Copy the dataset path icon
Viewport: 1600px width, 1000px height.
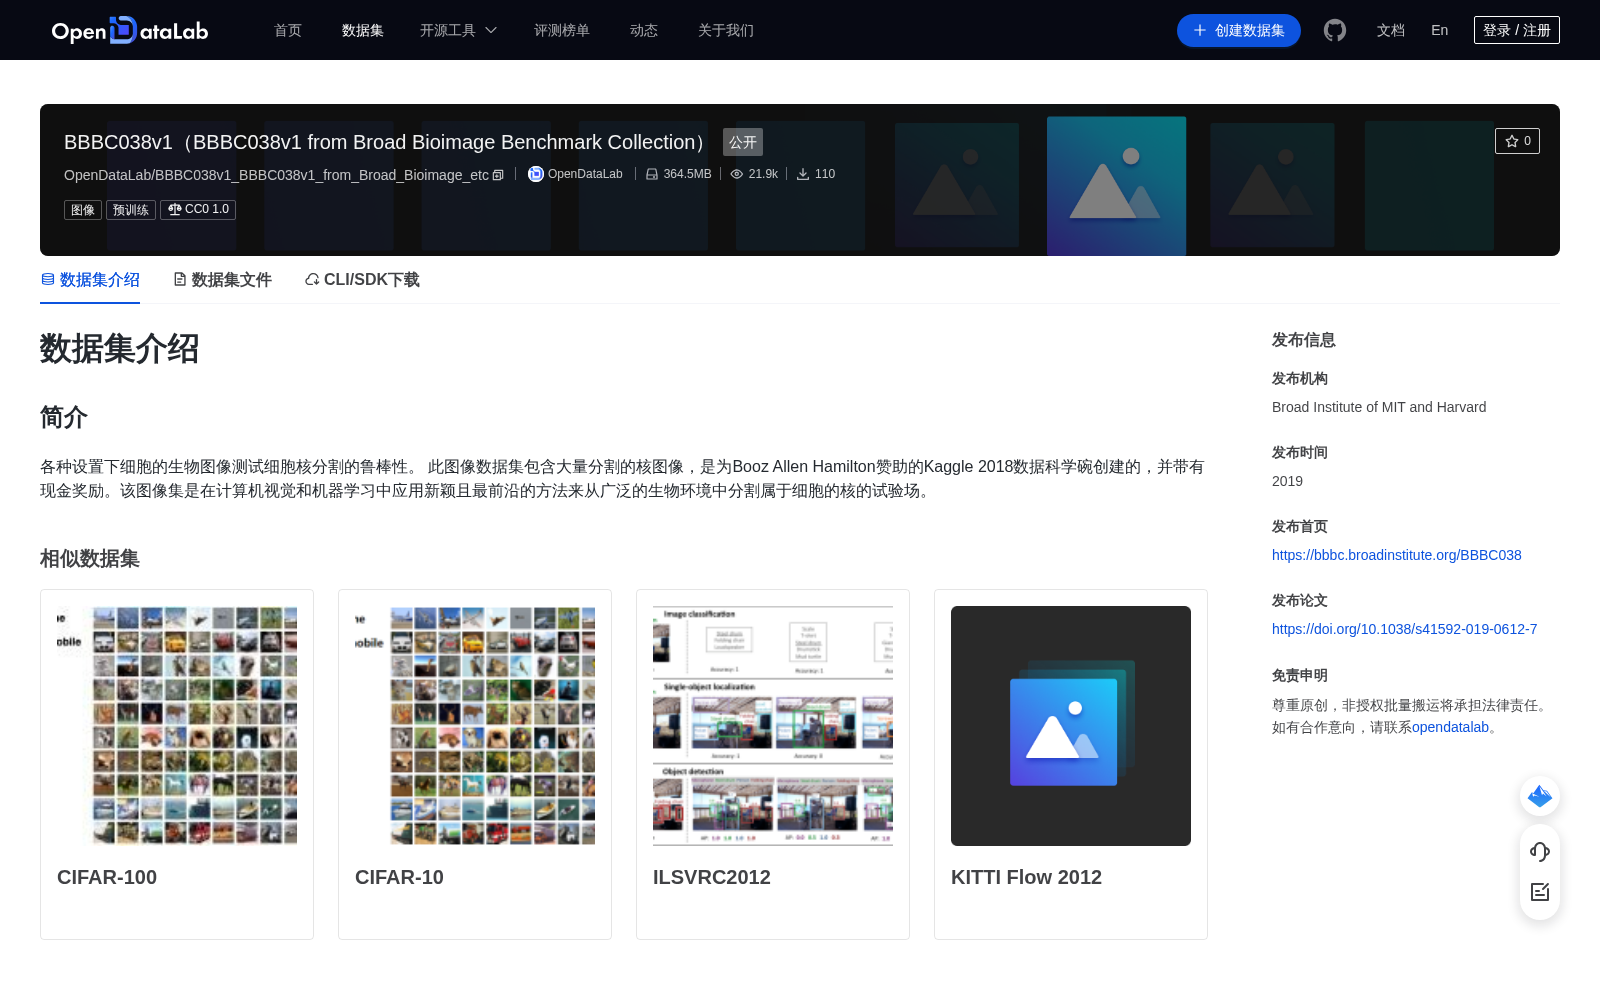pos(498,175)
